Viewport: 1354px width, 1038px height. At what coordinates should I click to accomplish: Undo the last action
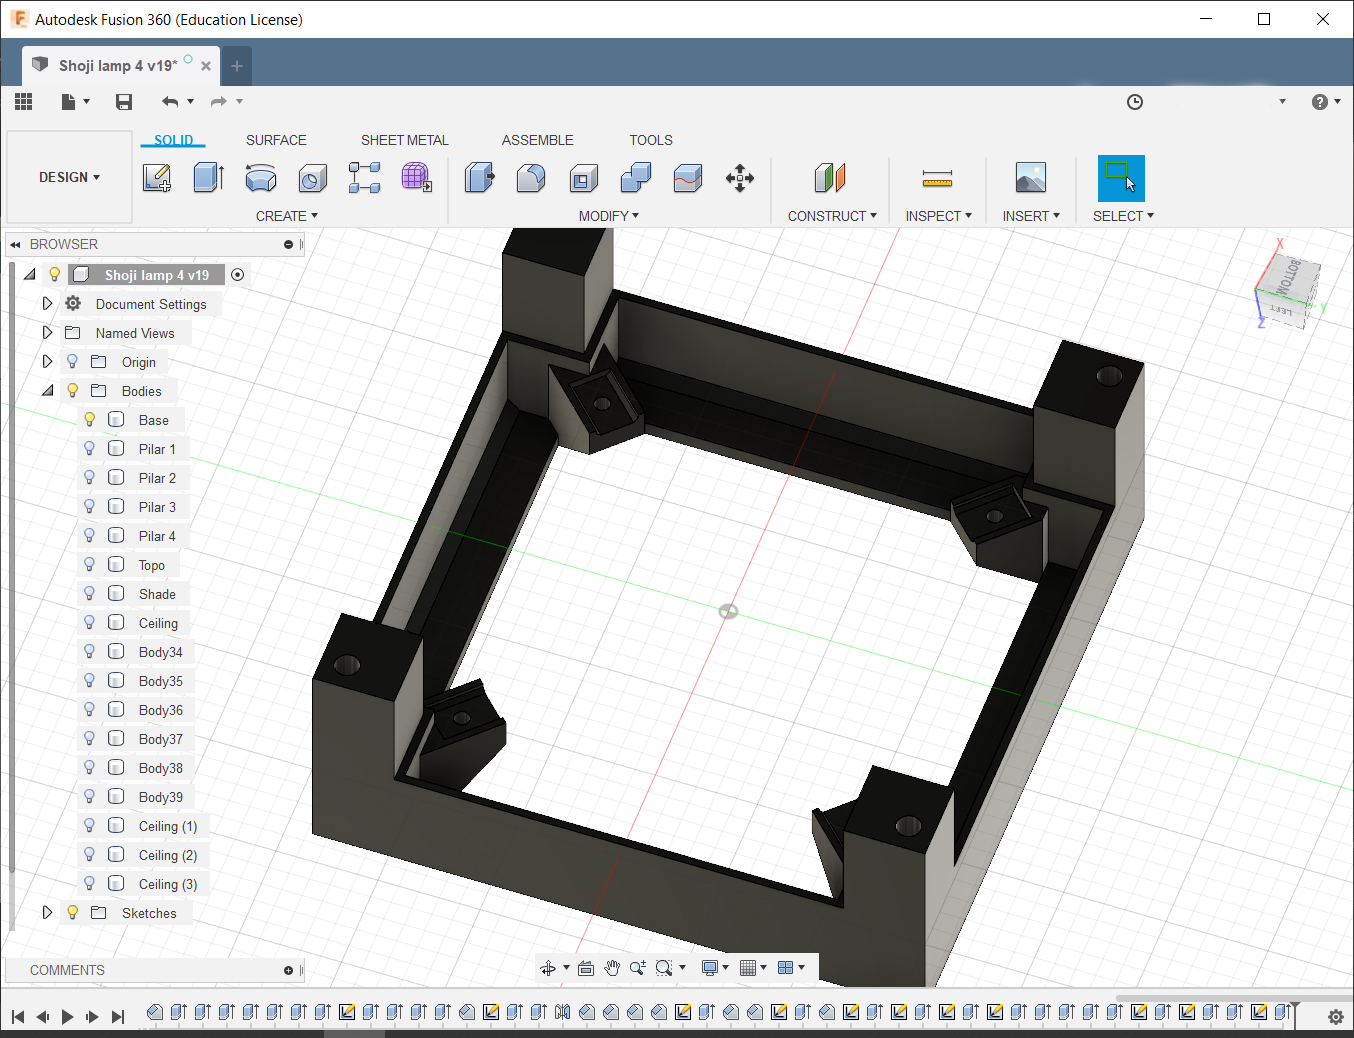coord(170,101)
